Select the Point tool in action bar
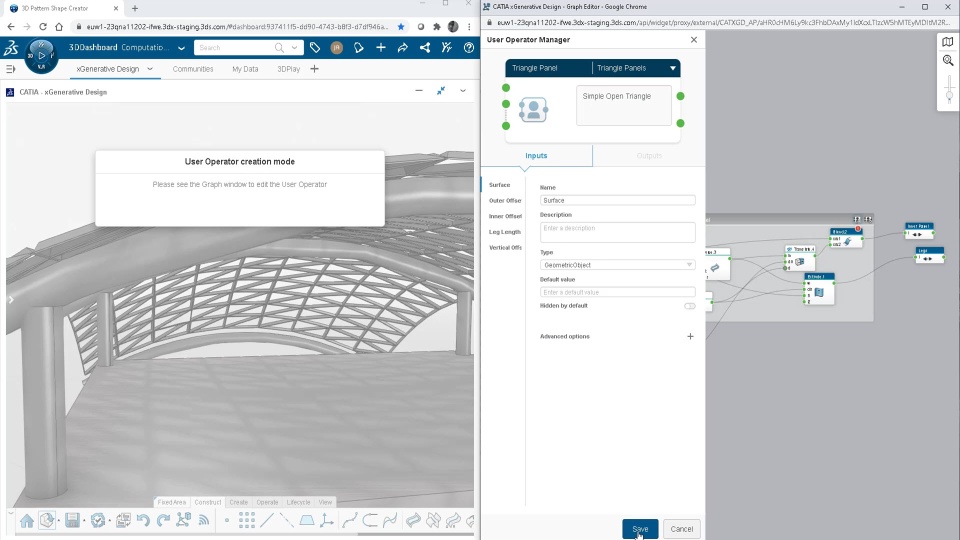The width and height of the screenshot is (960, 540). [x=227, y=520]
